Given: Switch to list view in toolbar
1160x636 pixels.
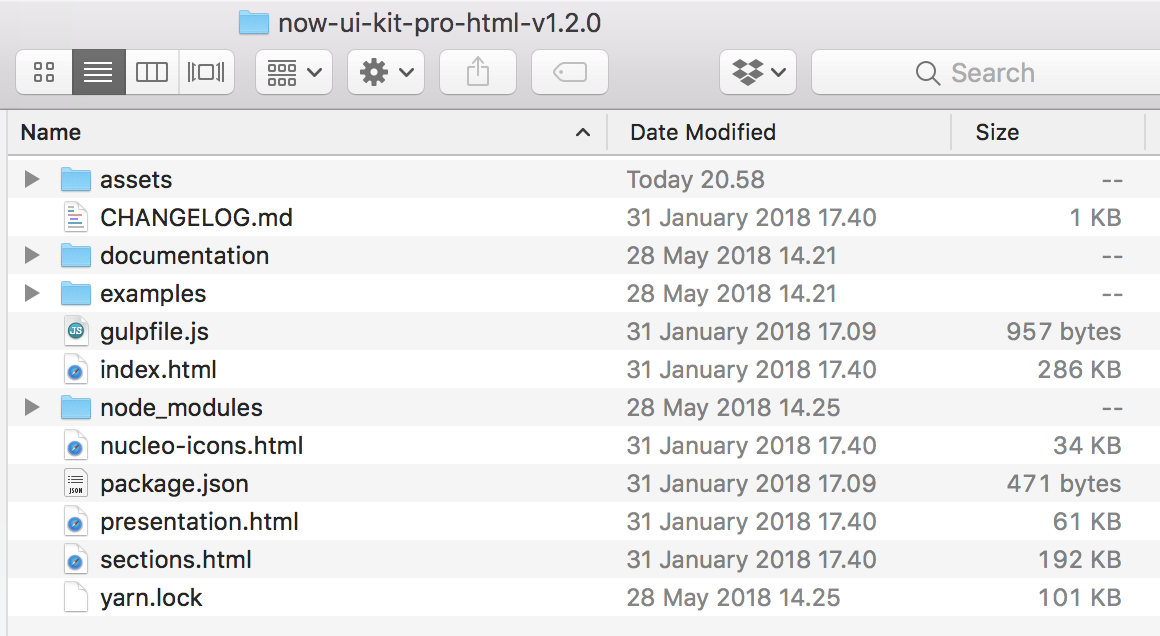Looking at the screenshot, I should click(98, 72).
